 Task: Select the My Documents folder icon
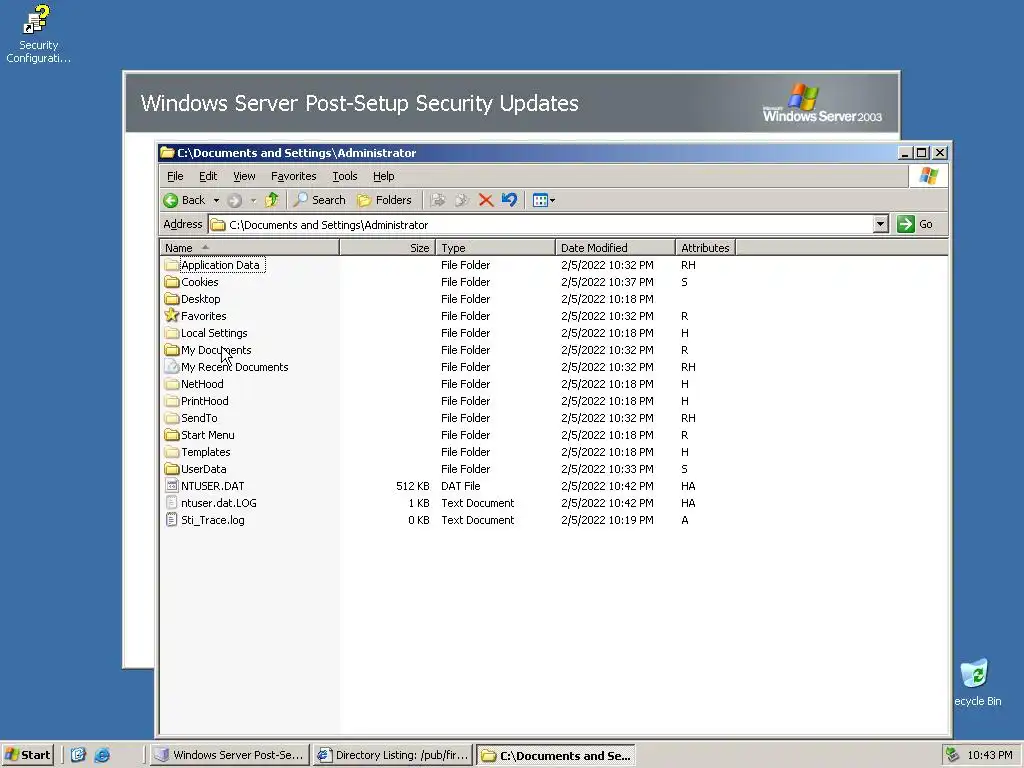(172, 350)
